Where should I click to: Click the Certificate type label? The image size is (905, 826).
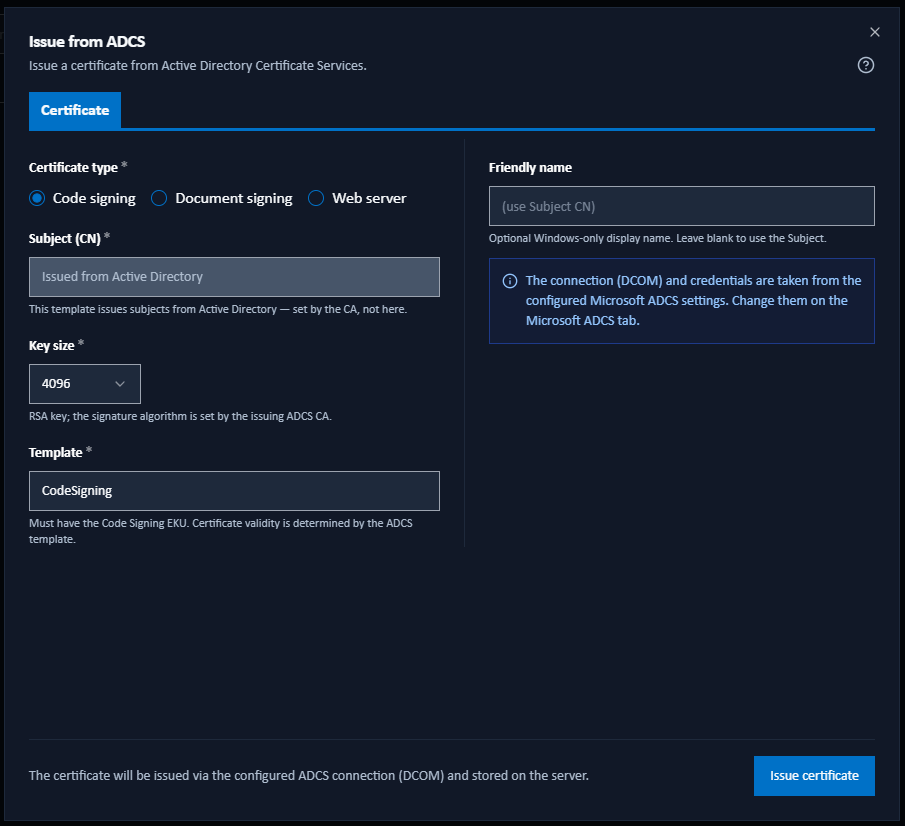(x=73, y=167)
